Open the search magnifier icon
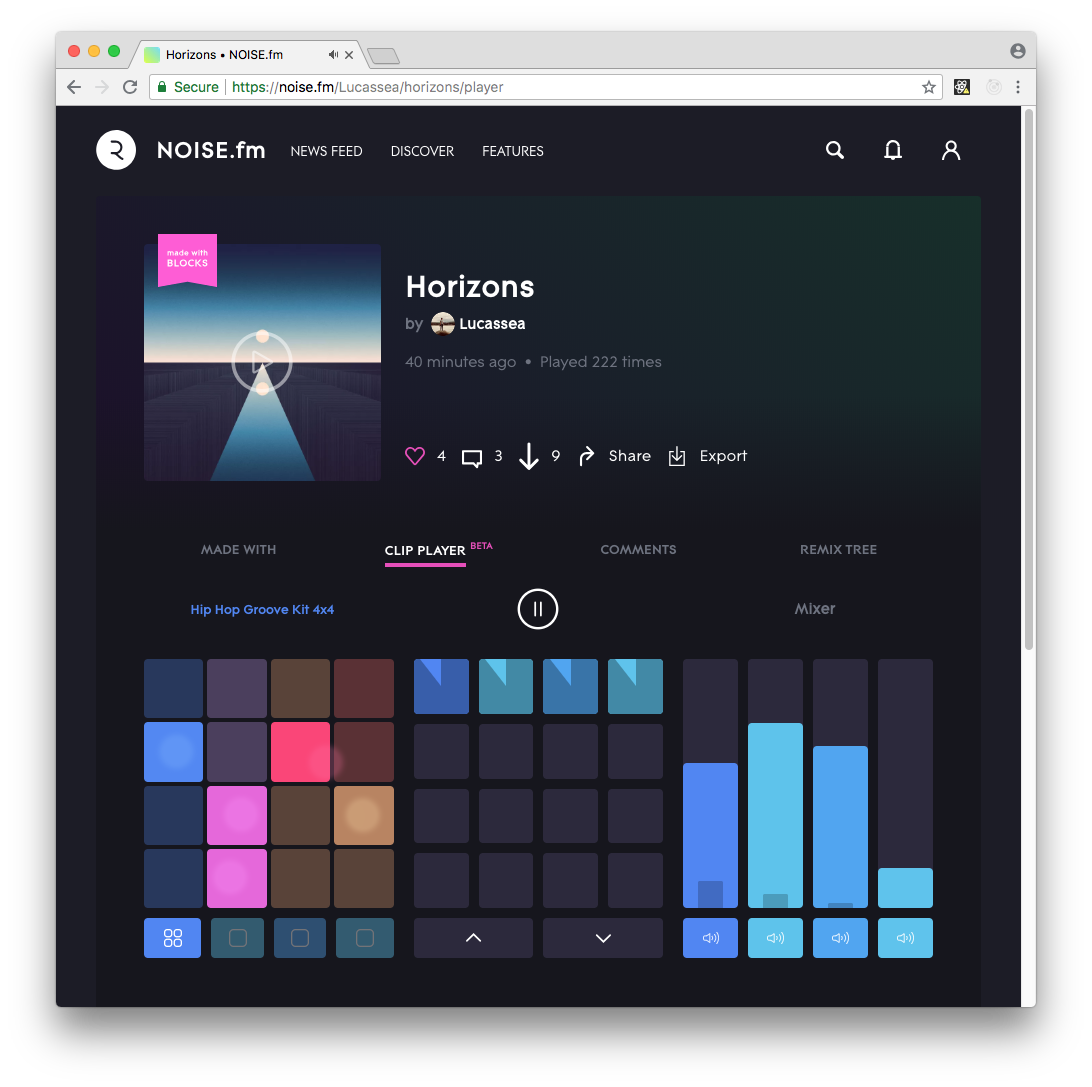 click(834, 150)
